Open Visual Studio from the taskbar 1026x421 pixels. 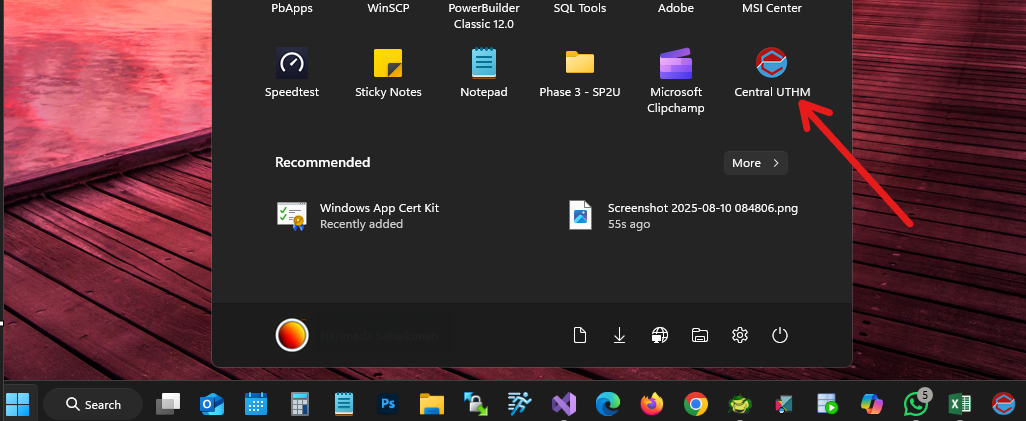click(x=563, y=404)
